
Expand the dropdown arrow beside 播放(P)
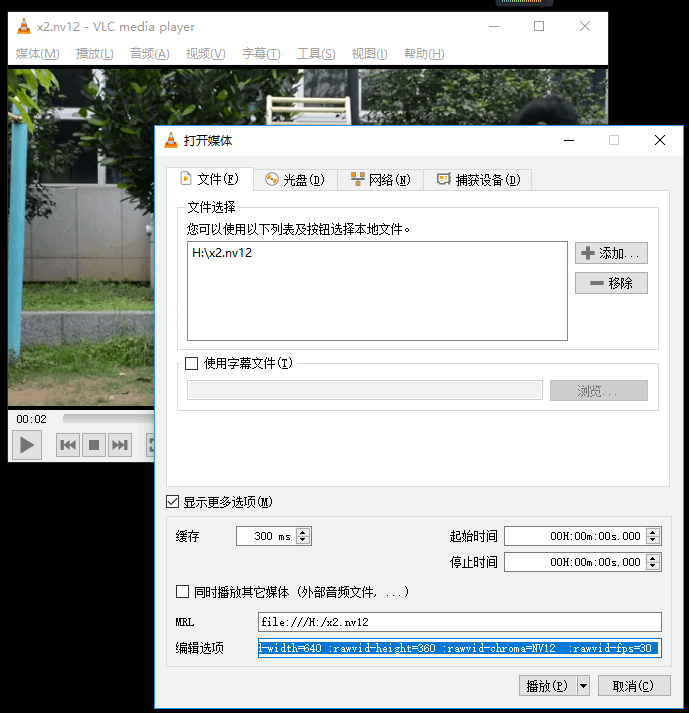click(x=583, y=686)
